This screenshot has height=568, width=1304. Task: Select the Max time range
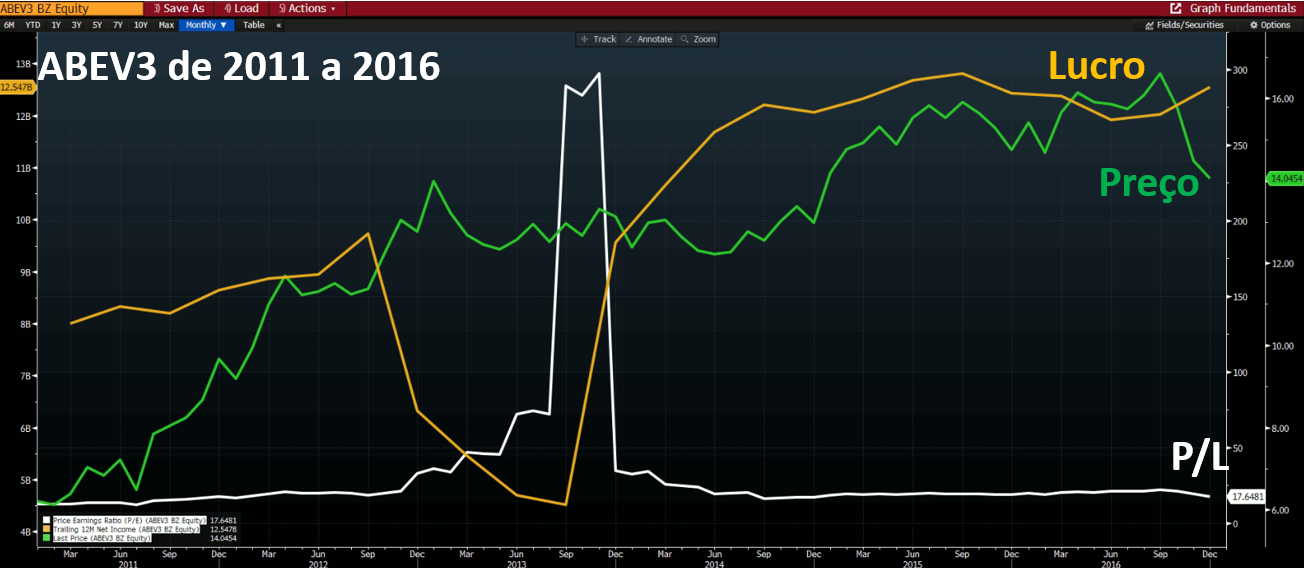tap(166, 24)
